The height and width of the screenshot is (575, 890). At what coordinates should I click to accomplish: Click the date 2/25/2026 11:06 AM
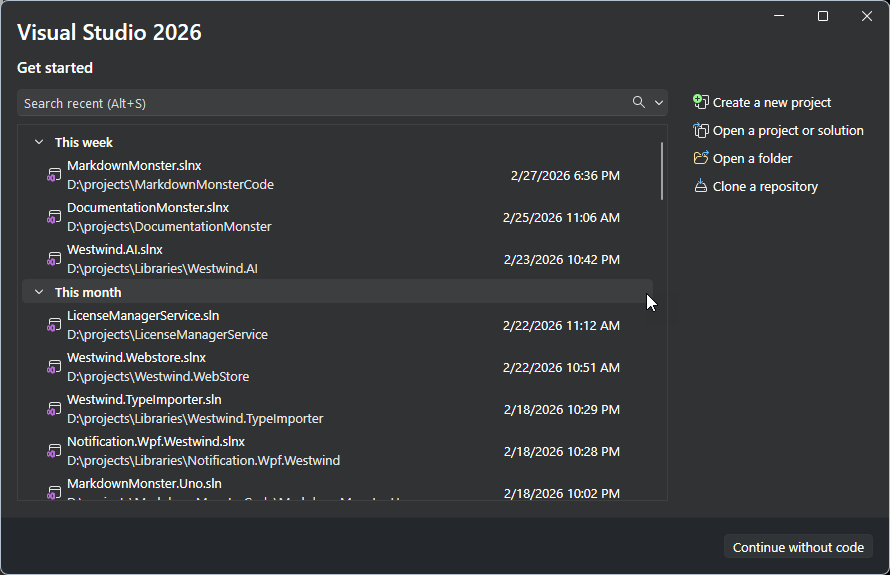(561, 217)
